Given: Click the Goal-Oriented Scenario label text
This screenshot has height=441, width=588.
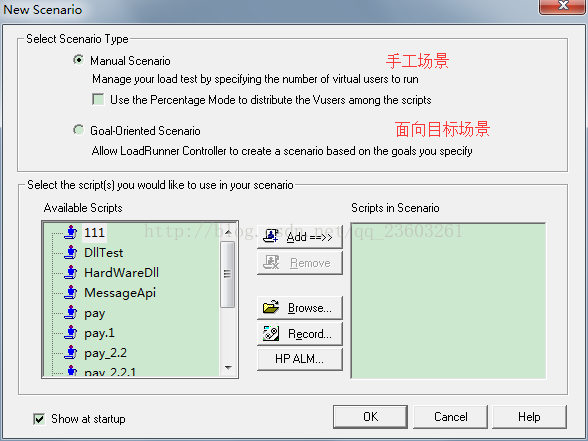Looking at the screenshot, I should [145, 130].
